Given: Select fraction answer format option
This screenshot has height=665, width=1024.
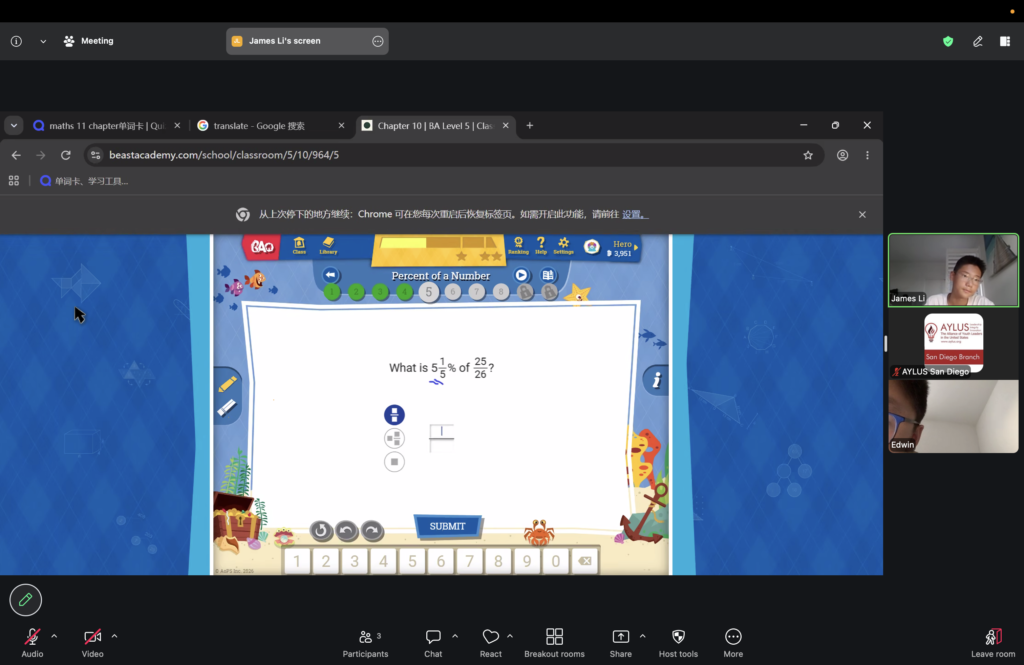Looking at the screenshot, I should coord(394,415).
